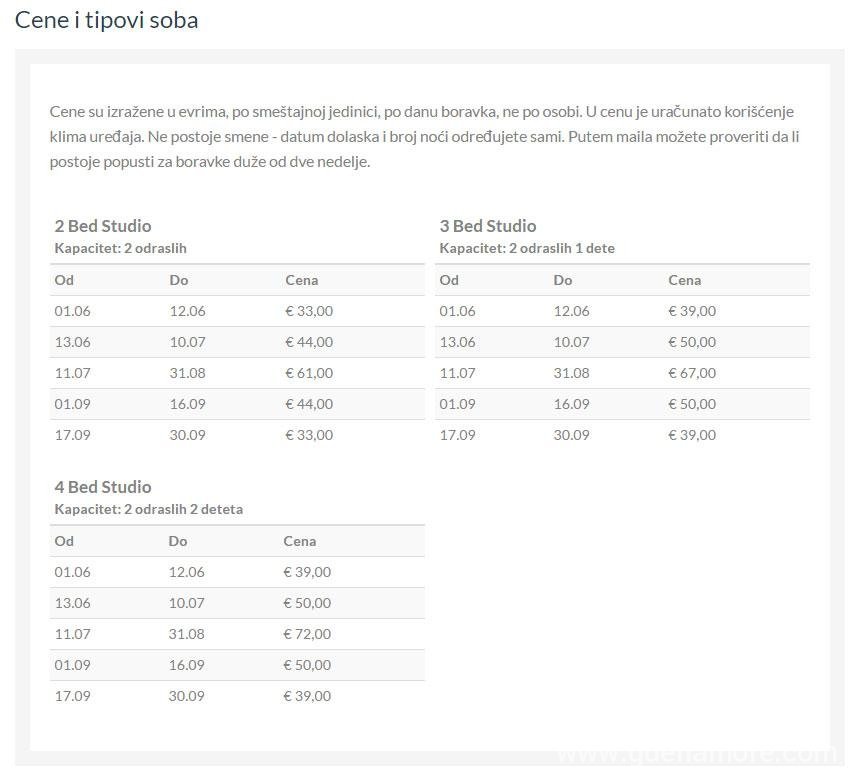Click 'Kapacitet: 2 odraslih 1 dete' text
This screenshot has width=856, height=777.
click(x=527, y=248)
